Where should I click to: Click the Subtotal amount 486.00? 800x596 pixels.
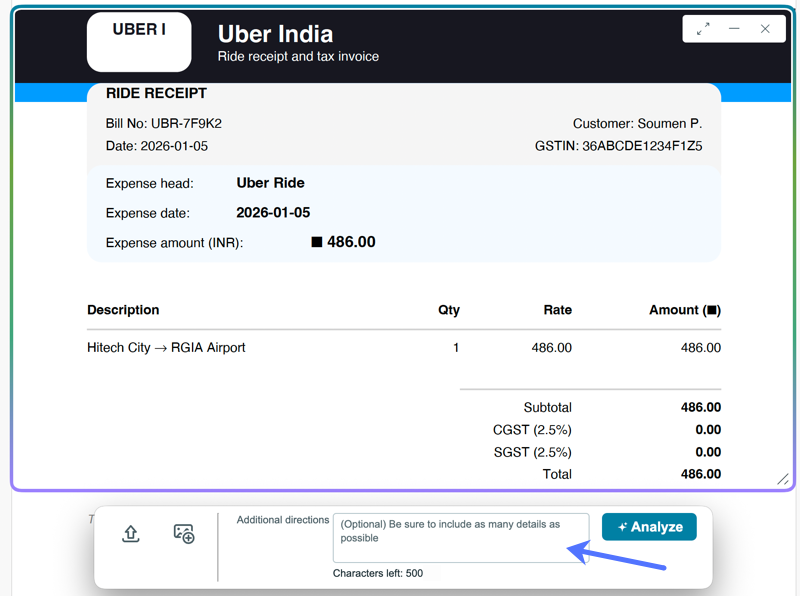(x=701, y=407)
